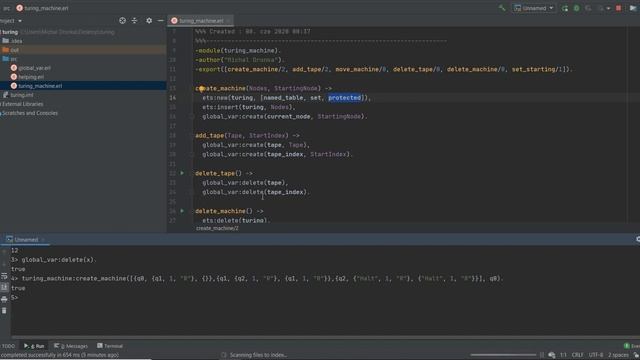
Task: Click the Event Log button at bottom right
Action: click(632, 346)
